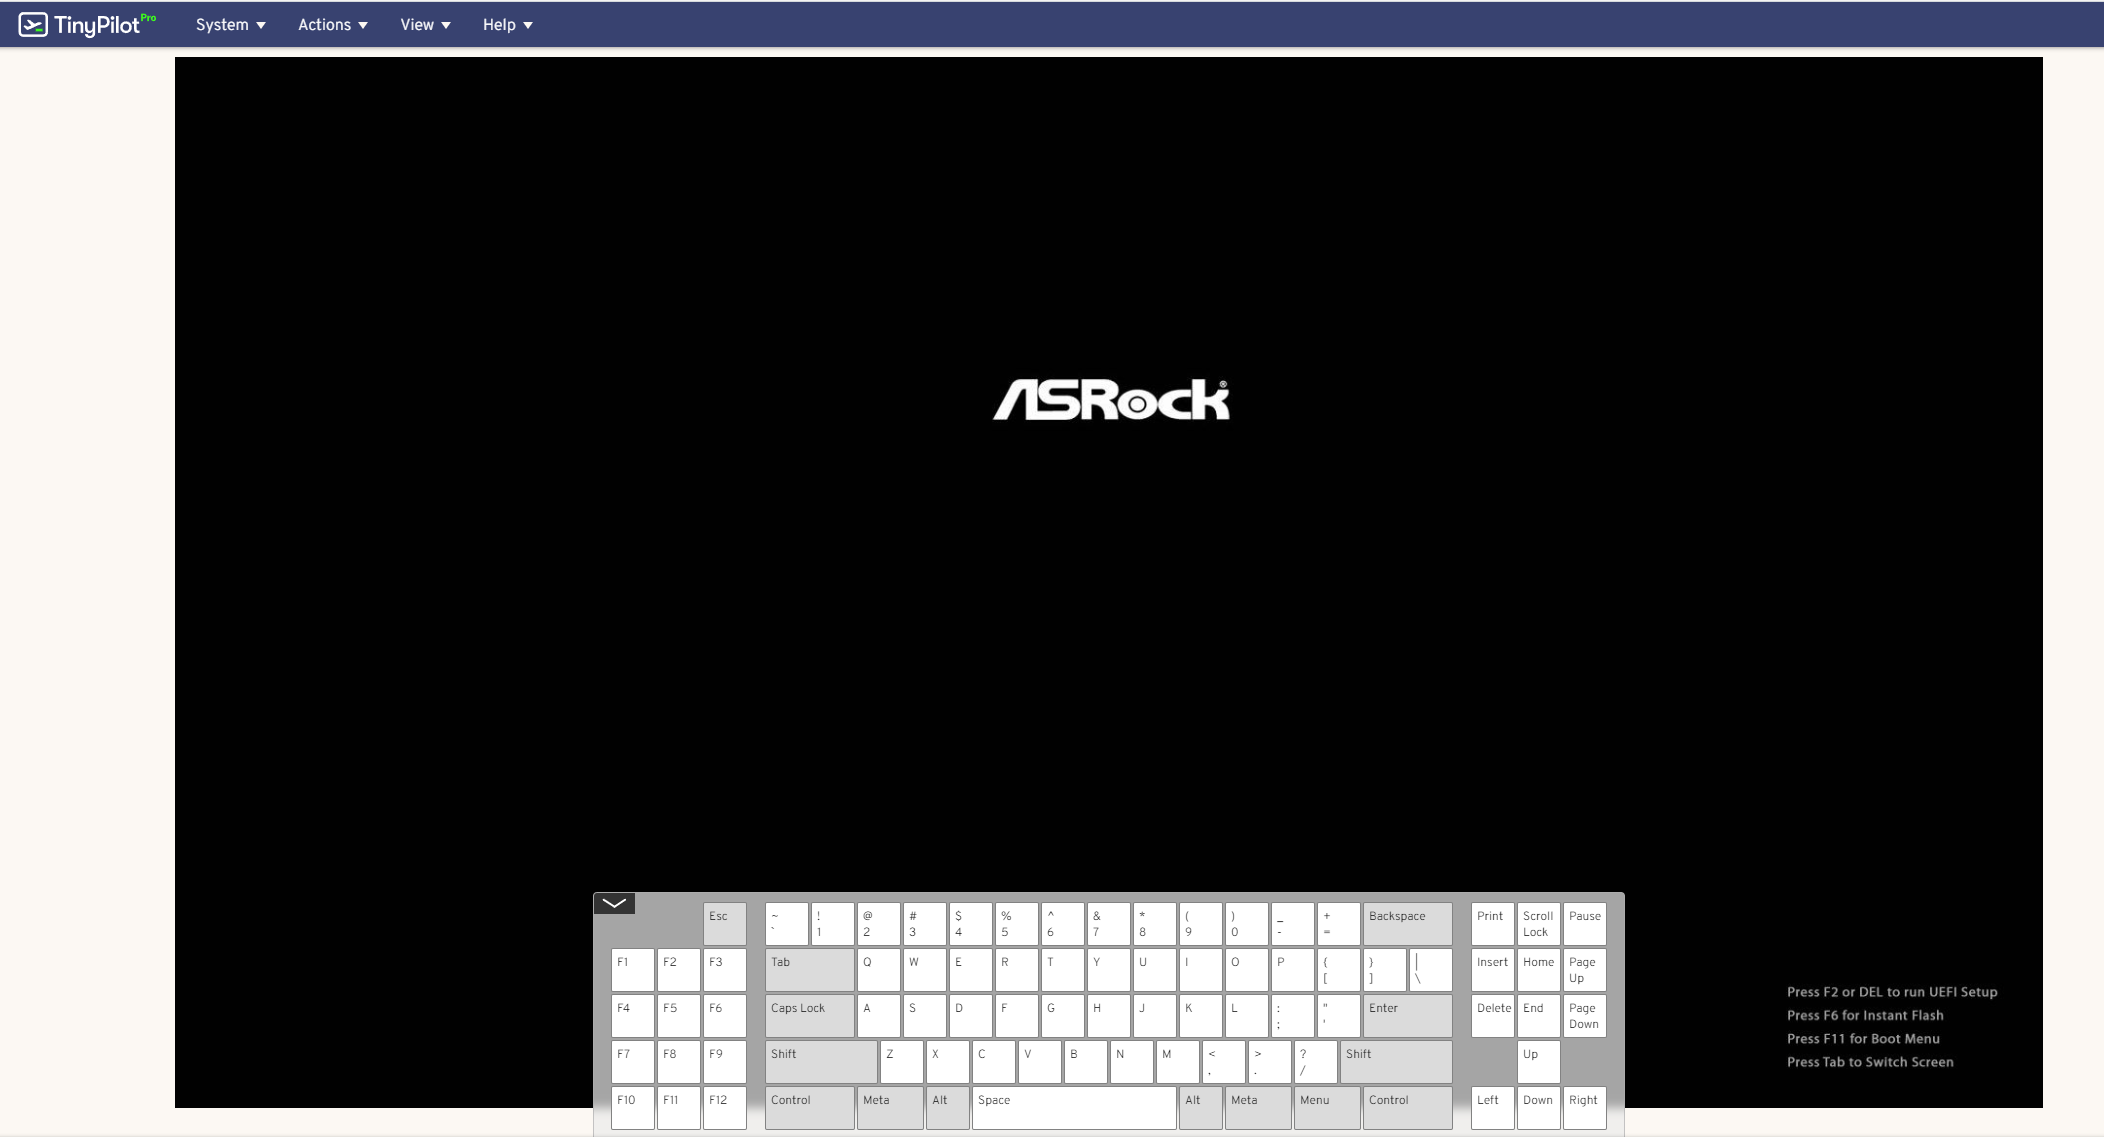The width and height of the screenshot is (2104, 1137).
Task: Open the View dropdown menu
Action: [x=424, y=24]
